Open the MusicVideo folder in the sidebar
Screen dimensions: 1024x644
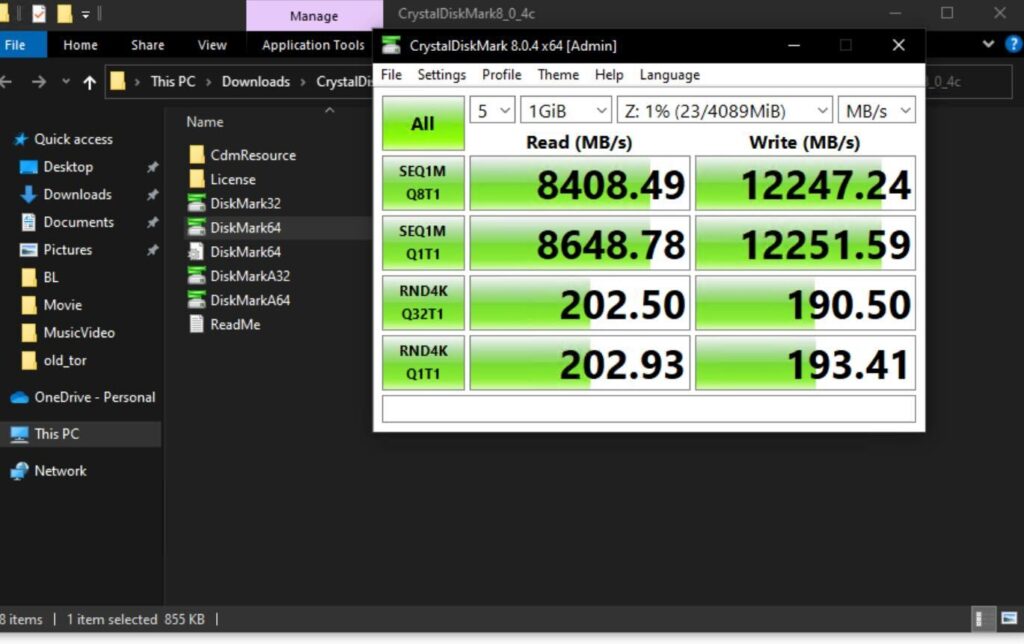[79, 332]
